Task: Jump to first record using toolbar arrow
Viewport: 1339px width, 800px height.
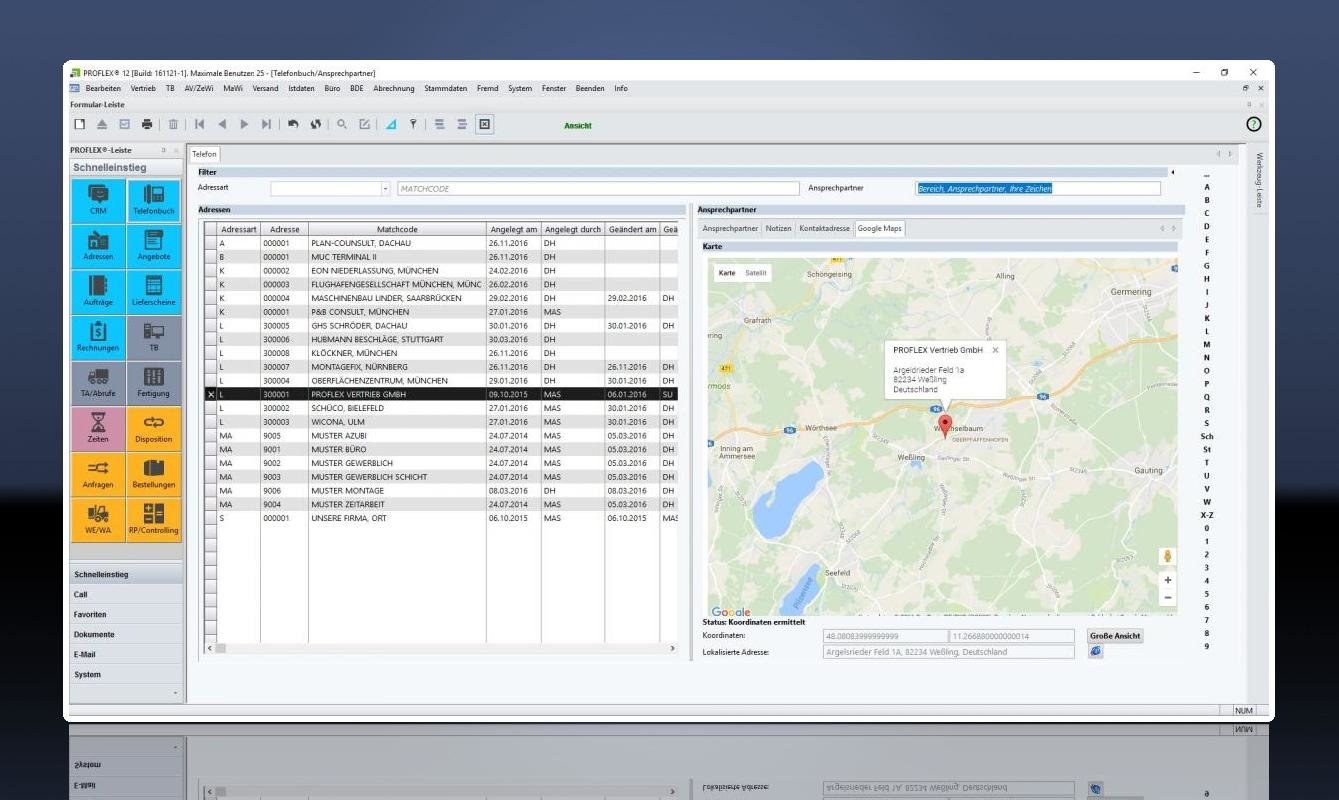Action: 200,124
